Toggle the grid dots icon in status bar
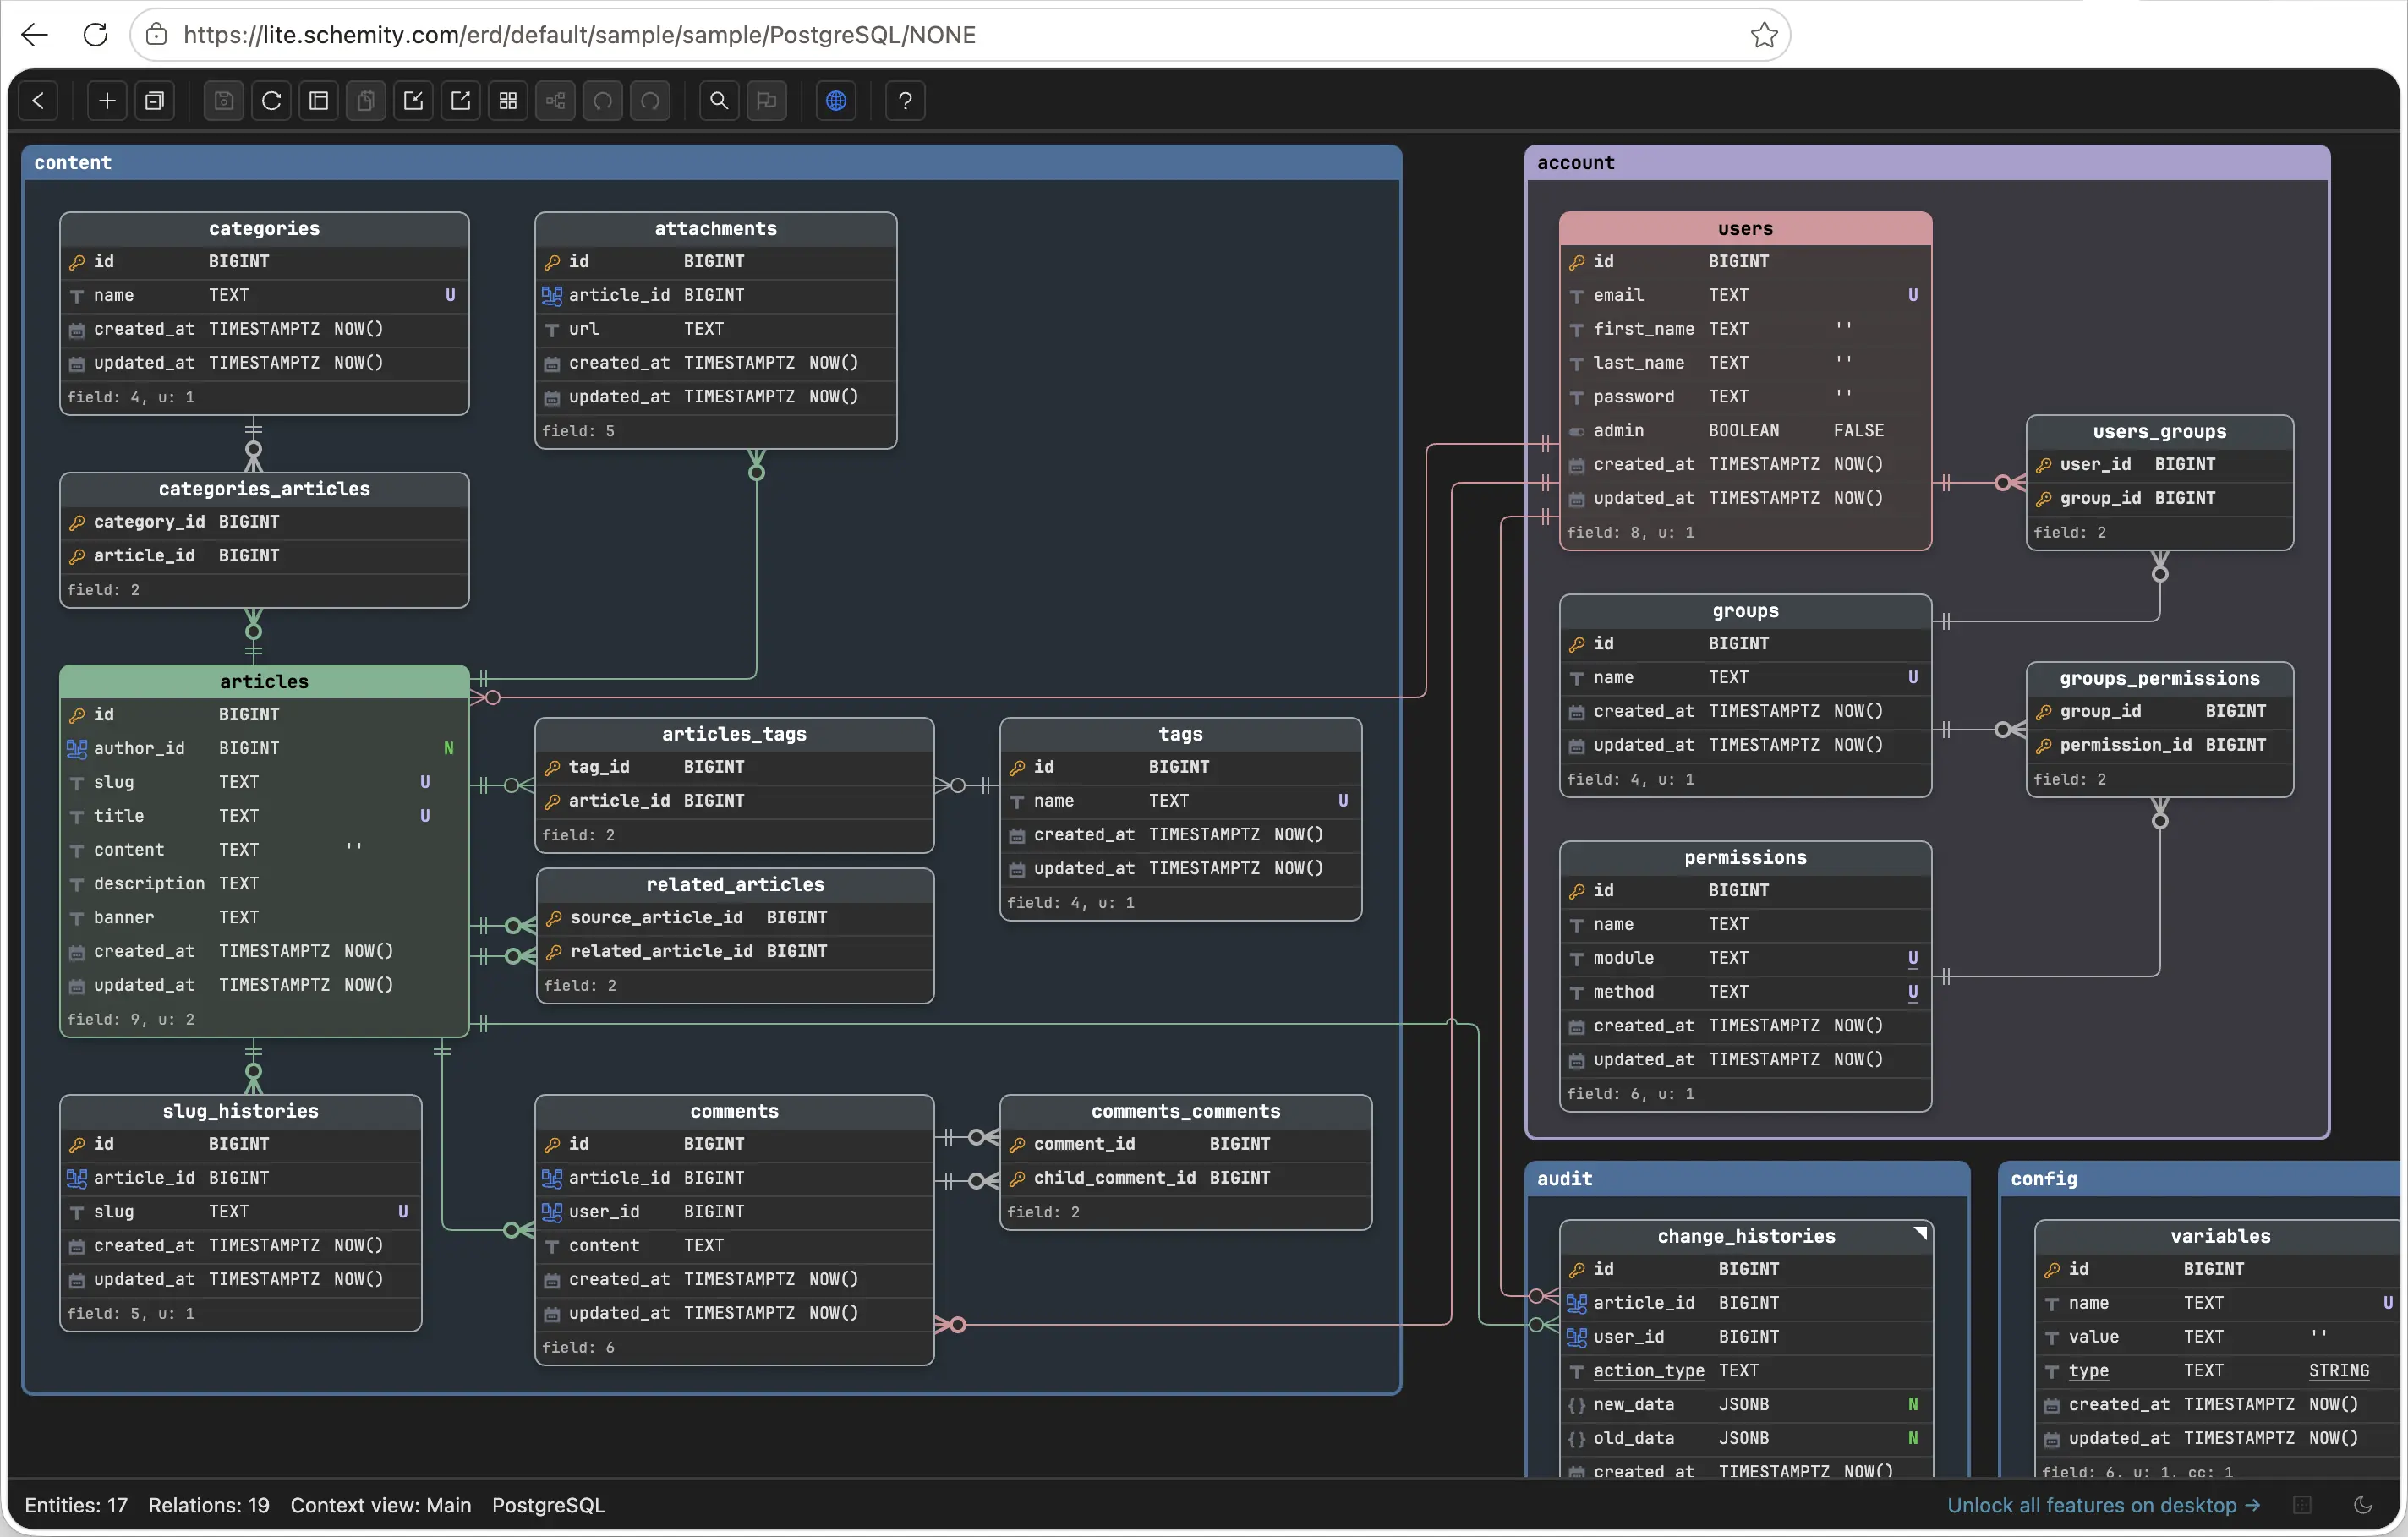Image resolution: width=2408 pixels, height=1537 pixels. pos(2302,1505)
